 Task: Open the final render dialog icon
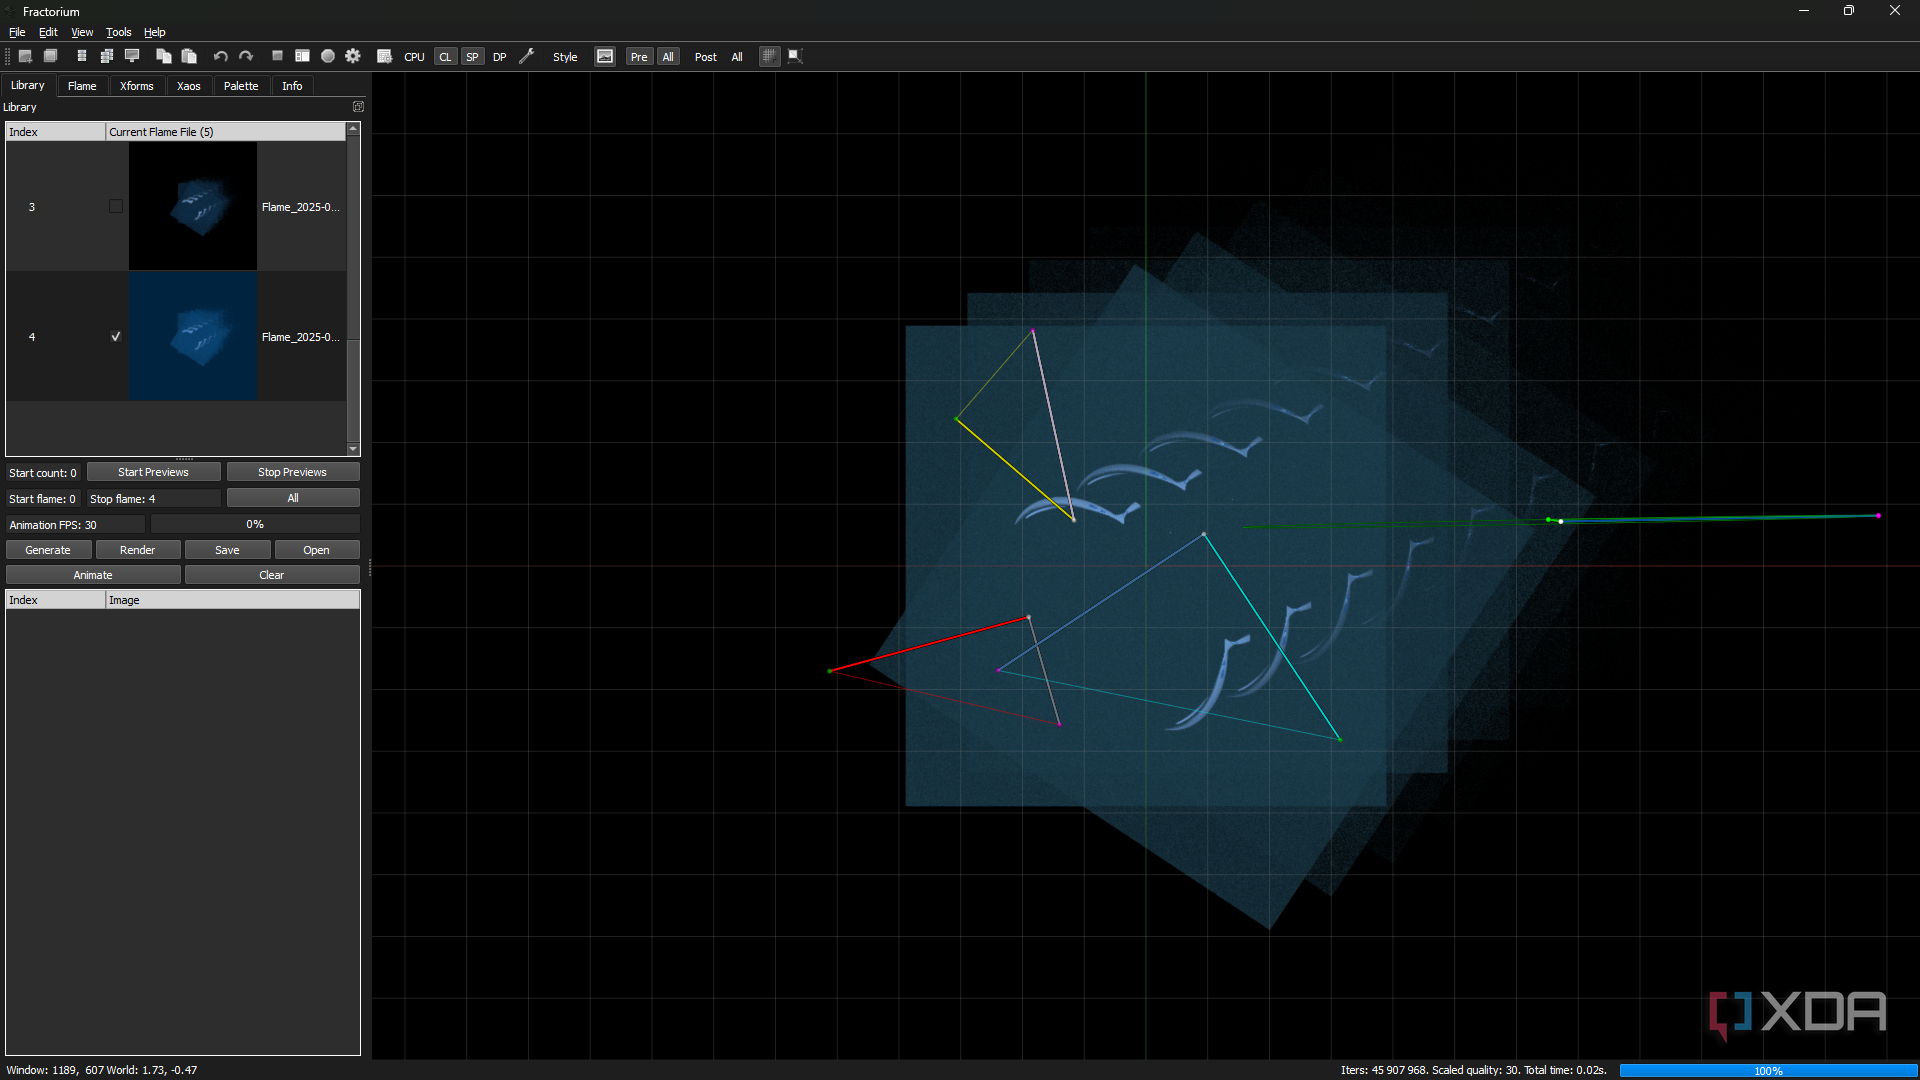(384, 57)
